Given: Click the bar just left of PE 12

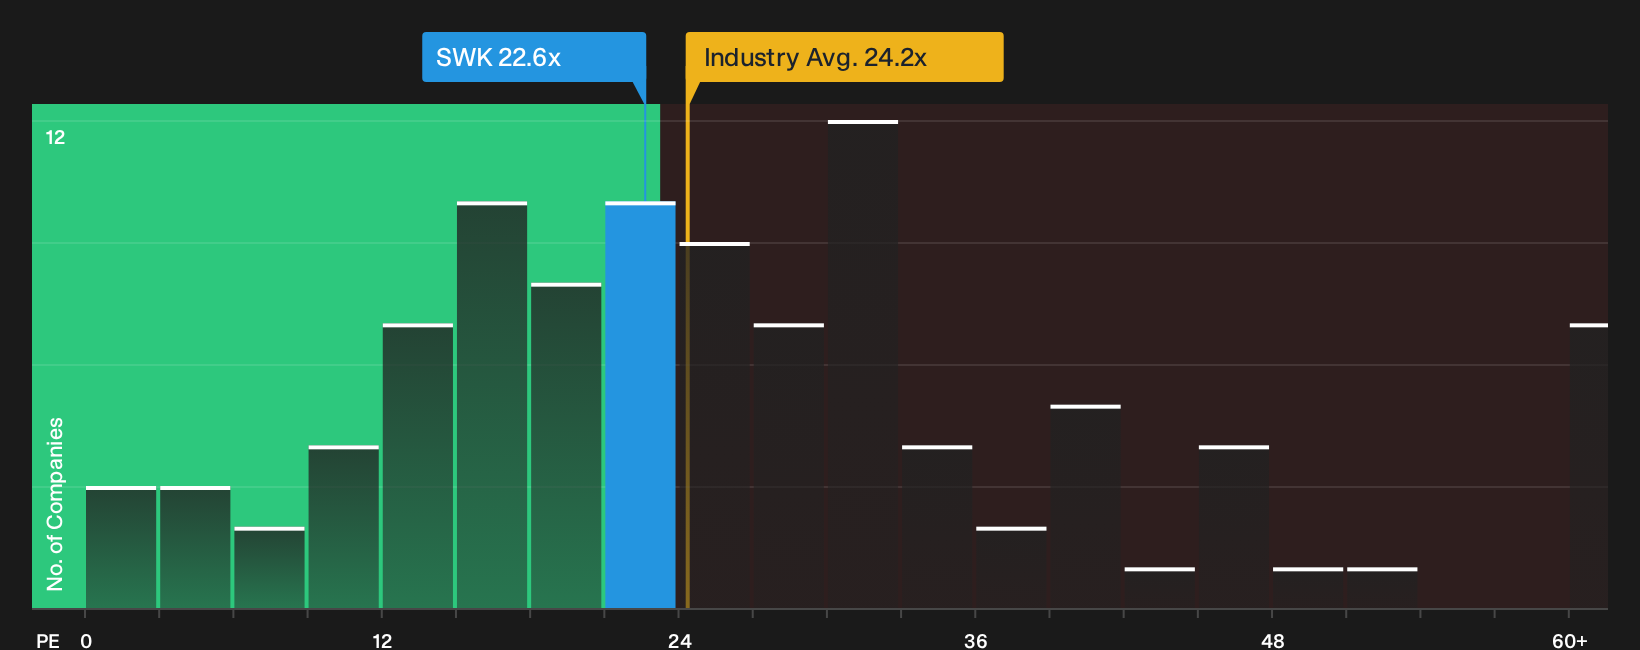Looking at the screenshot, I should pos(344,527).
